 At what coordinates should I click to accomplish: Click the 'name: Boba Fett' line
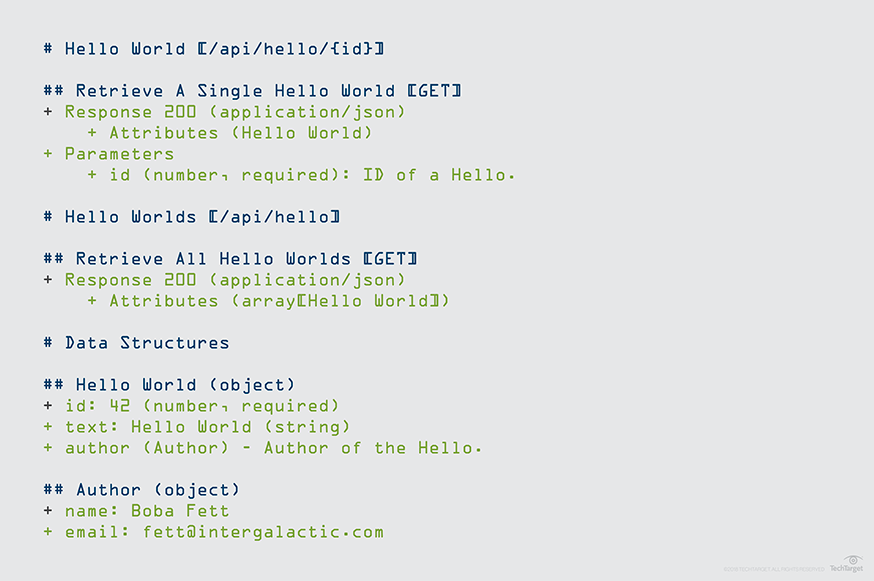[147, 511]
